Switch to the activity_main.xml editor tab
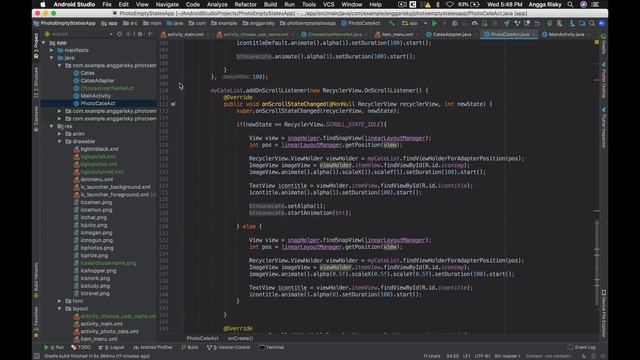The image size is (640, 360). [185, 35]
